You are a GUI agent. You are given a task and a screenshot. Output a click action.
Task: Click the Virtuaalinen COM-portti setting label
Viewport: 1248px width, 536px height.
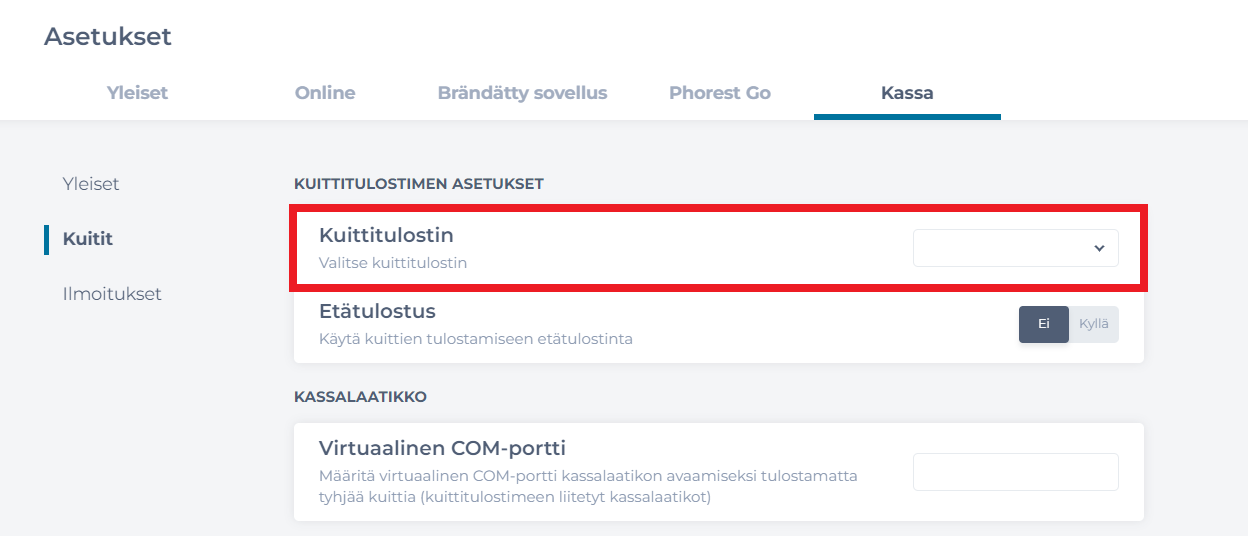pyautogui.click(x=442, y=447)
